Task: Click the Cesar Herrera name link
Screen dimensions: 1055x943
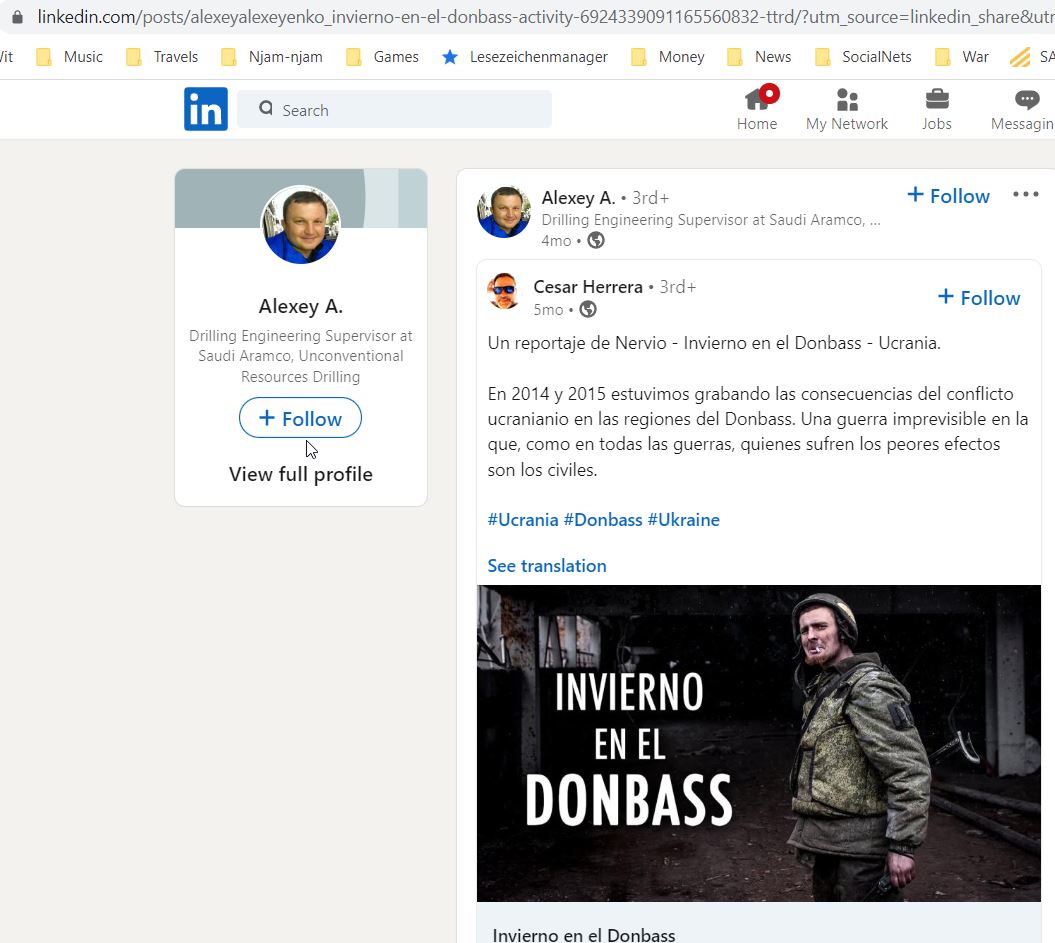Action: pos(588,287)
